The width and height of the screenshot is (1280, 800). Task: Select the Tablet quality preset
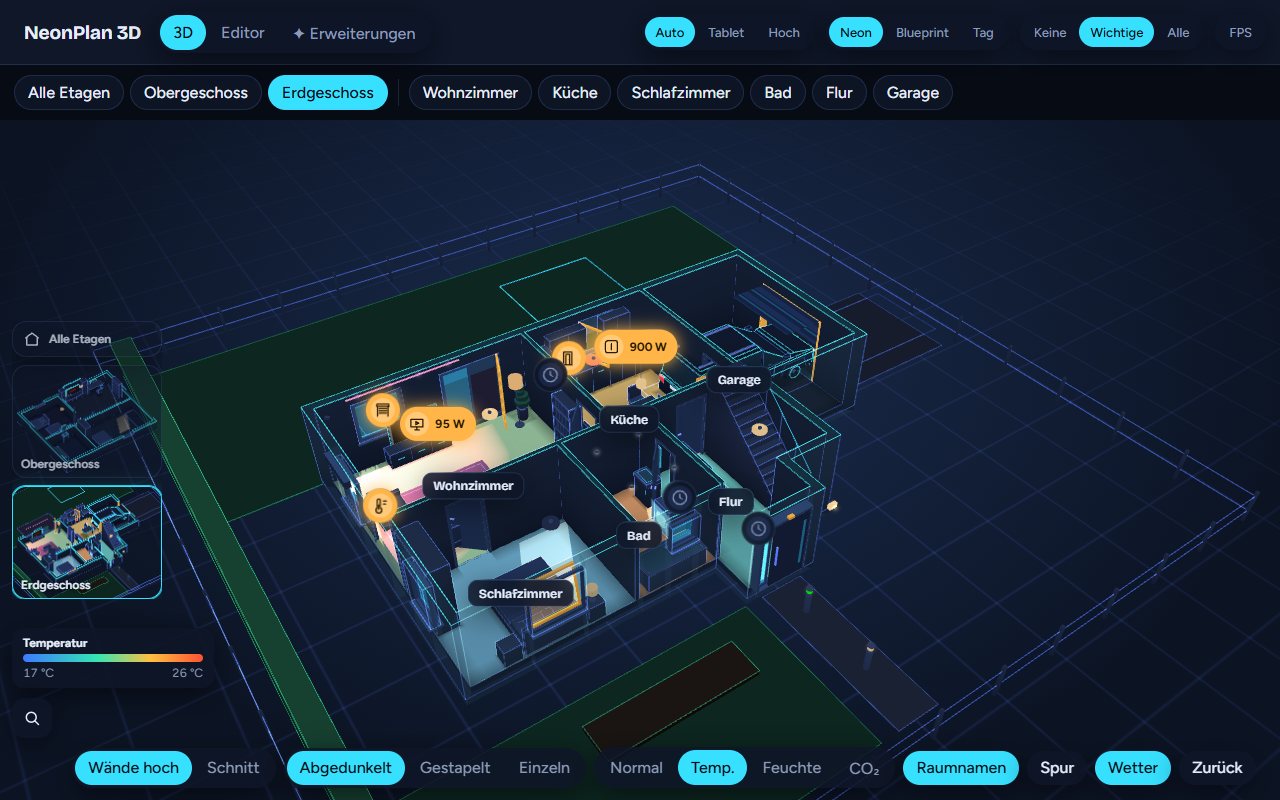coord(726,33)
